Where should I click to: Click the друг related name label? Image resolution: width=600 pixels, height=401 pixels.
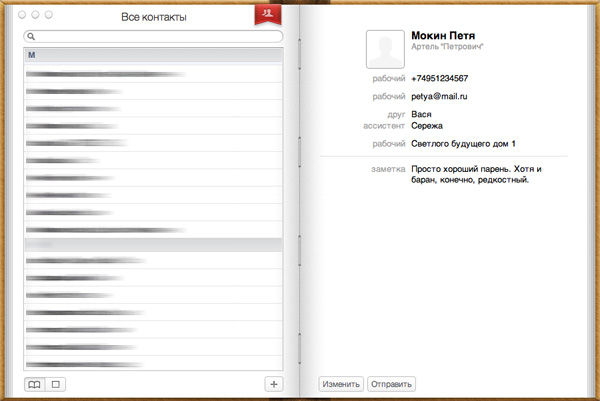(394, 115)
